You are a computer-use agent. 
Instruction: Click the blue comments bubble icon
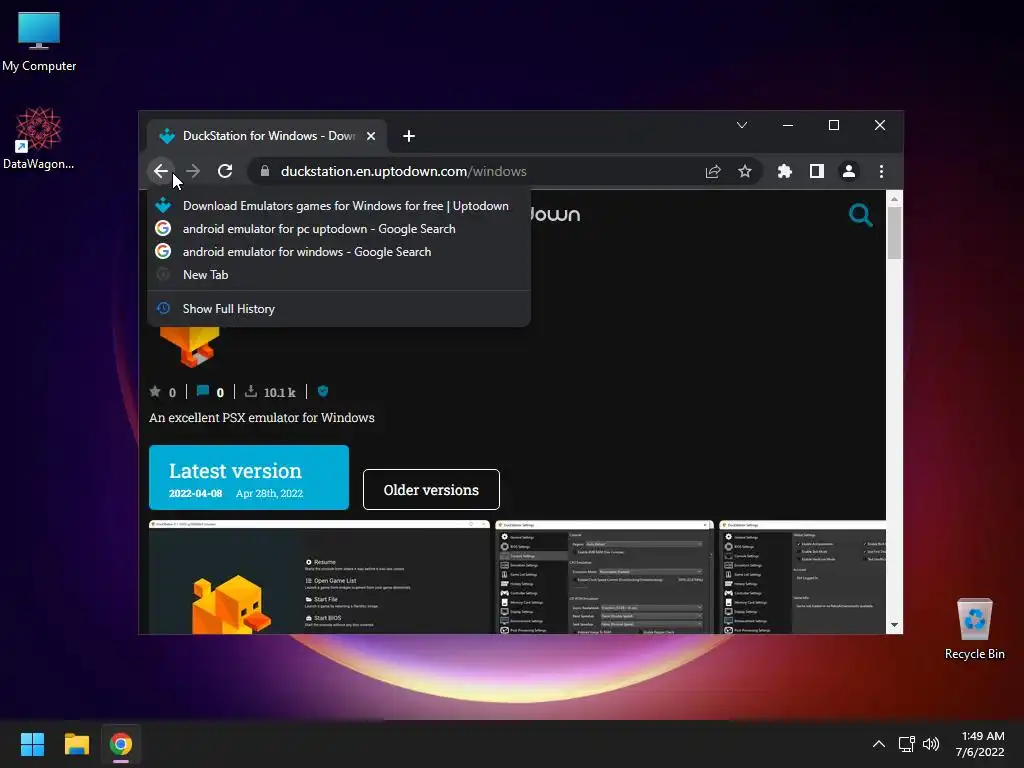coord(202,391)
